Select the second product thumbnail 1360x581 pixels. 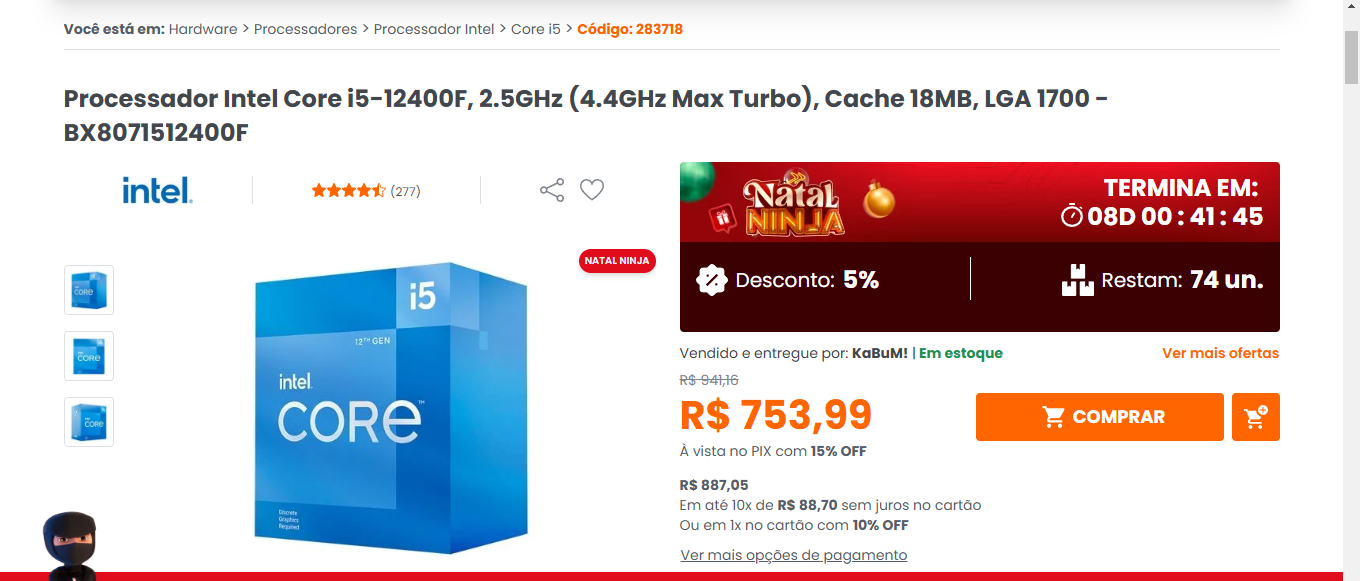click(89, 356)
